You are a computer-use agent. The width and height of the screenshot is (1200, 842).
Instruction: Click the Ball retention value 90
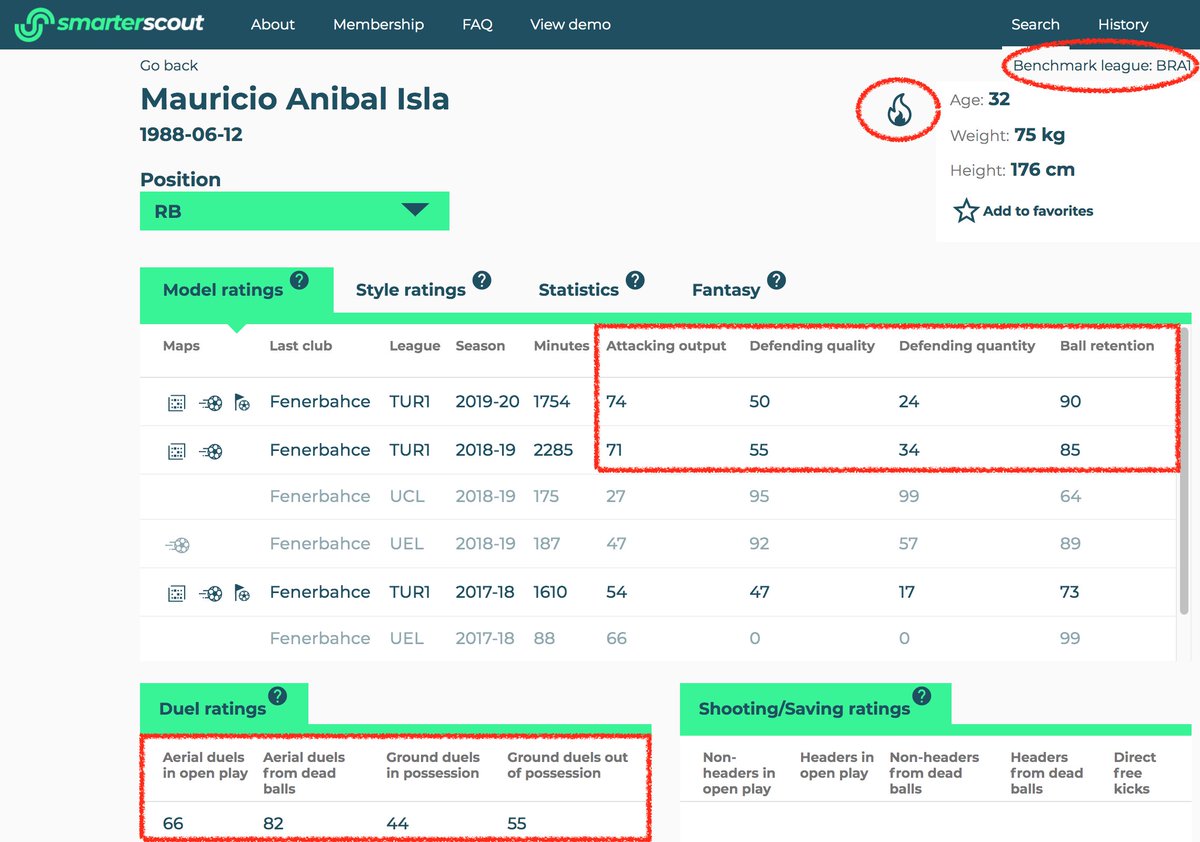1071,402
